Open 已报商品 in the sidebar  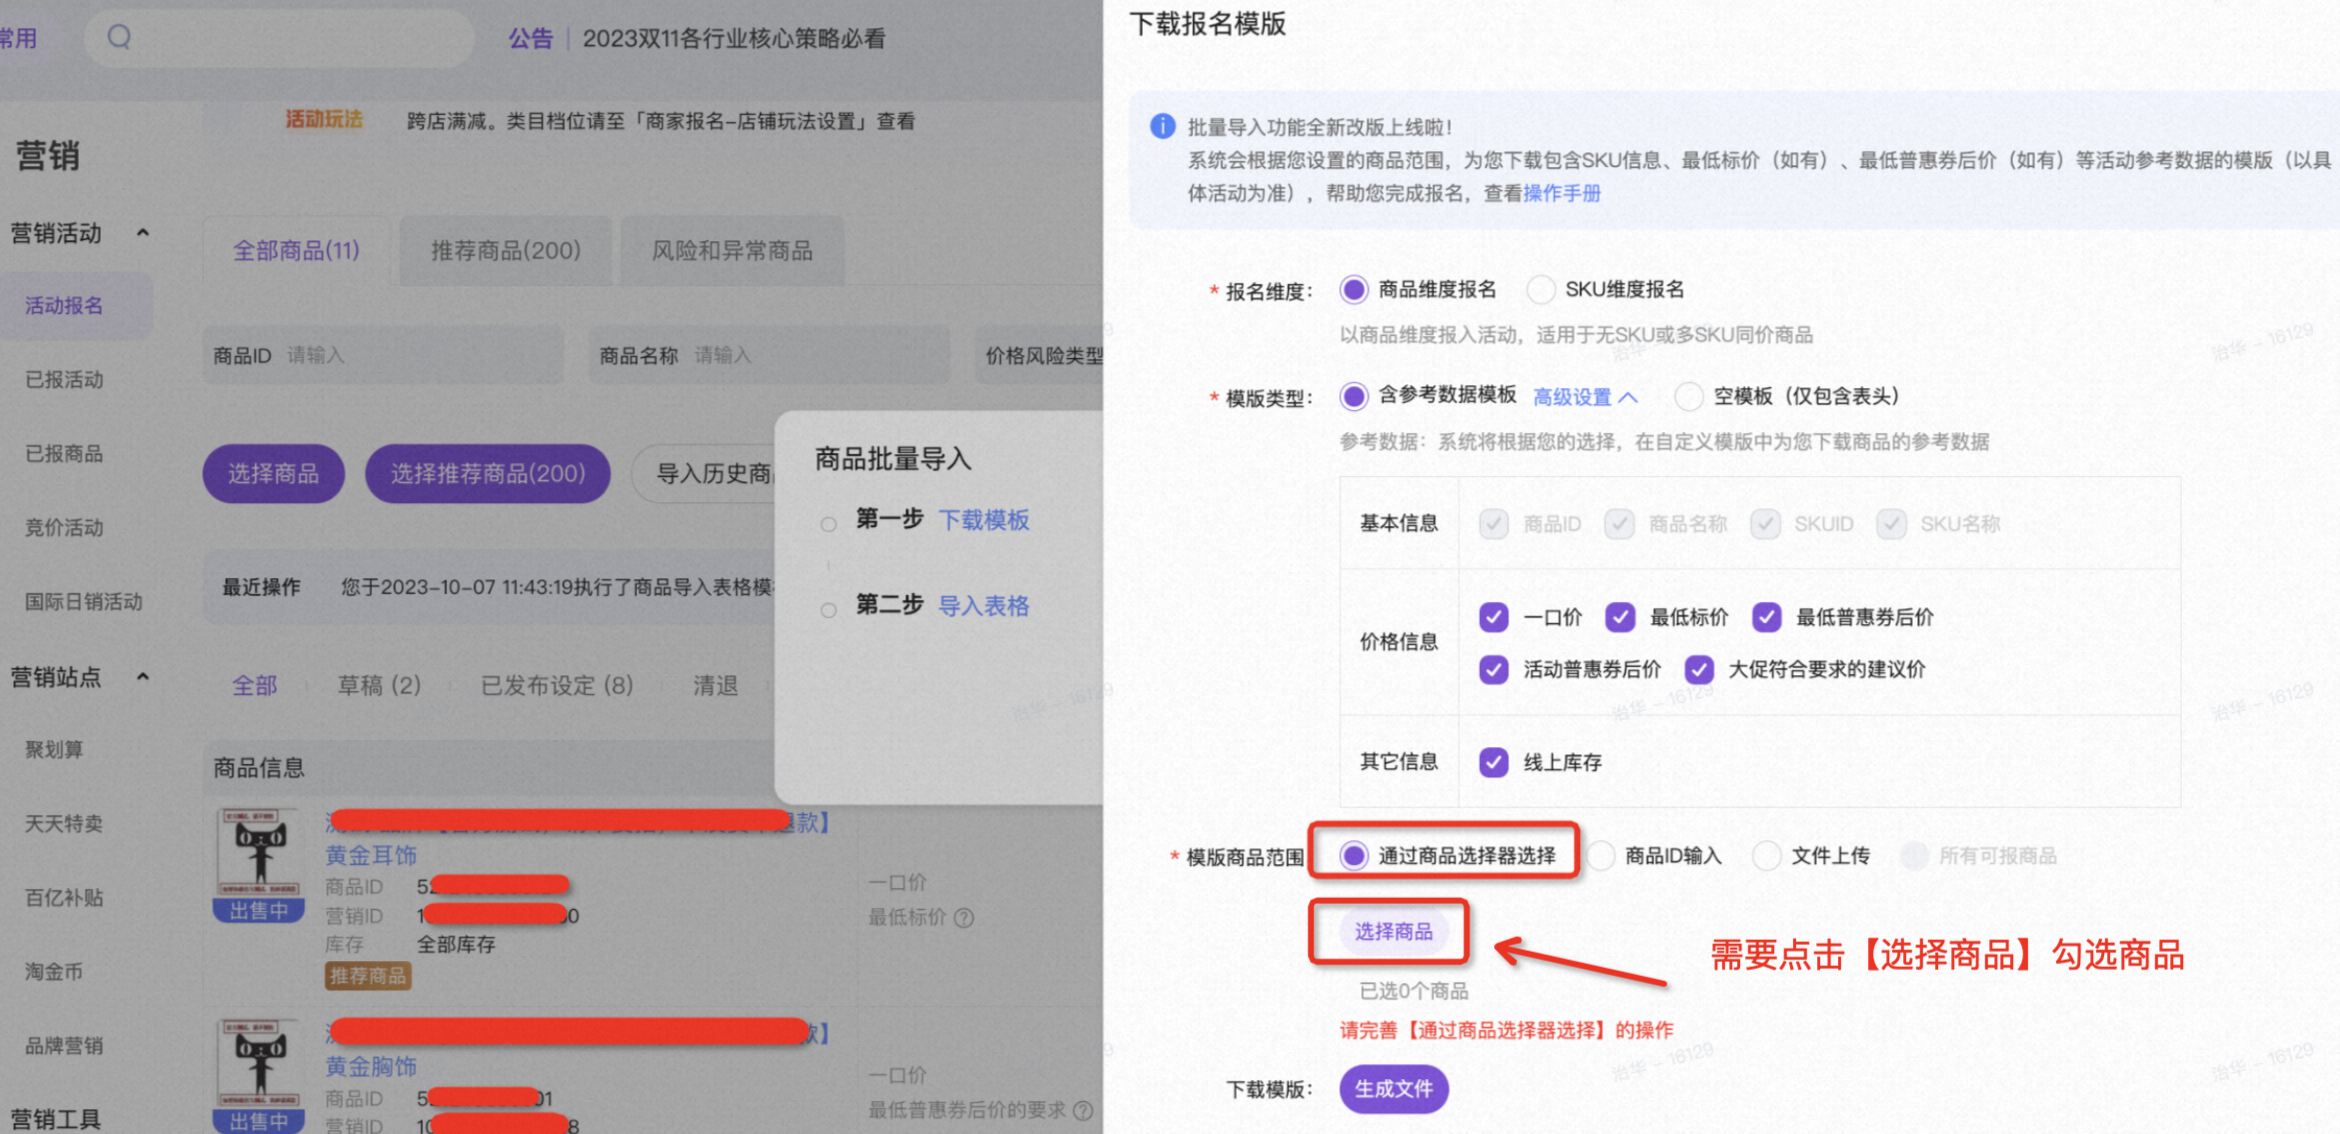[x=64, y=453]
